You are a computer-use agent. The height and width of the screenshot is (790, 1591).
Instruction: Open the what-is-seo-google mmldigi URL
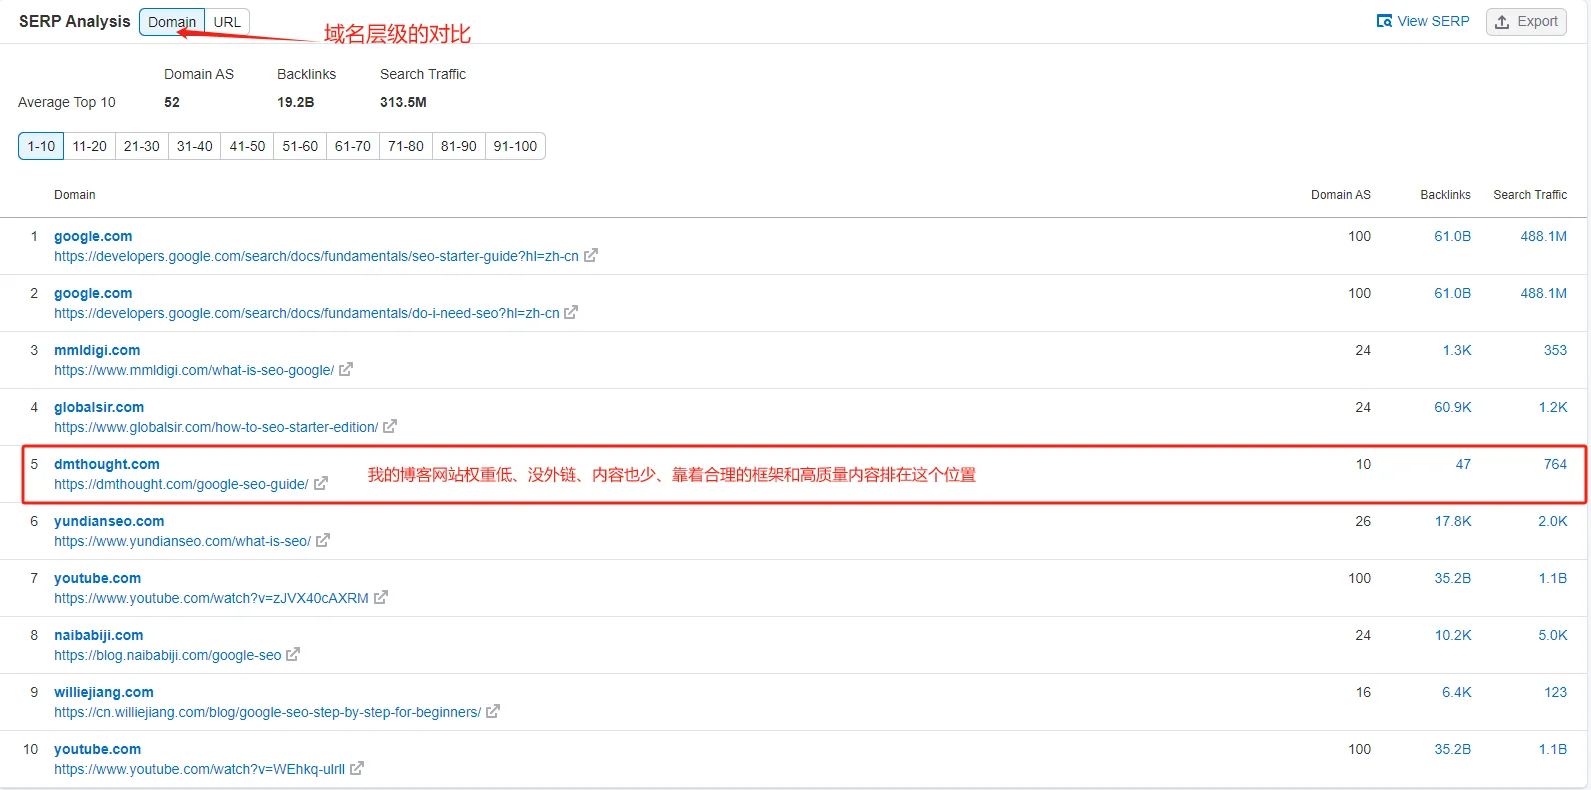tap(194, 370)
